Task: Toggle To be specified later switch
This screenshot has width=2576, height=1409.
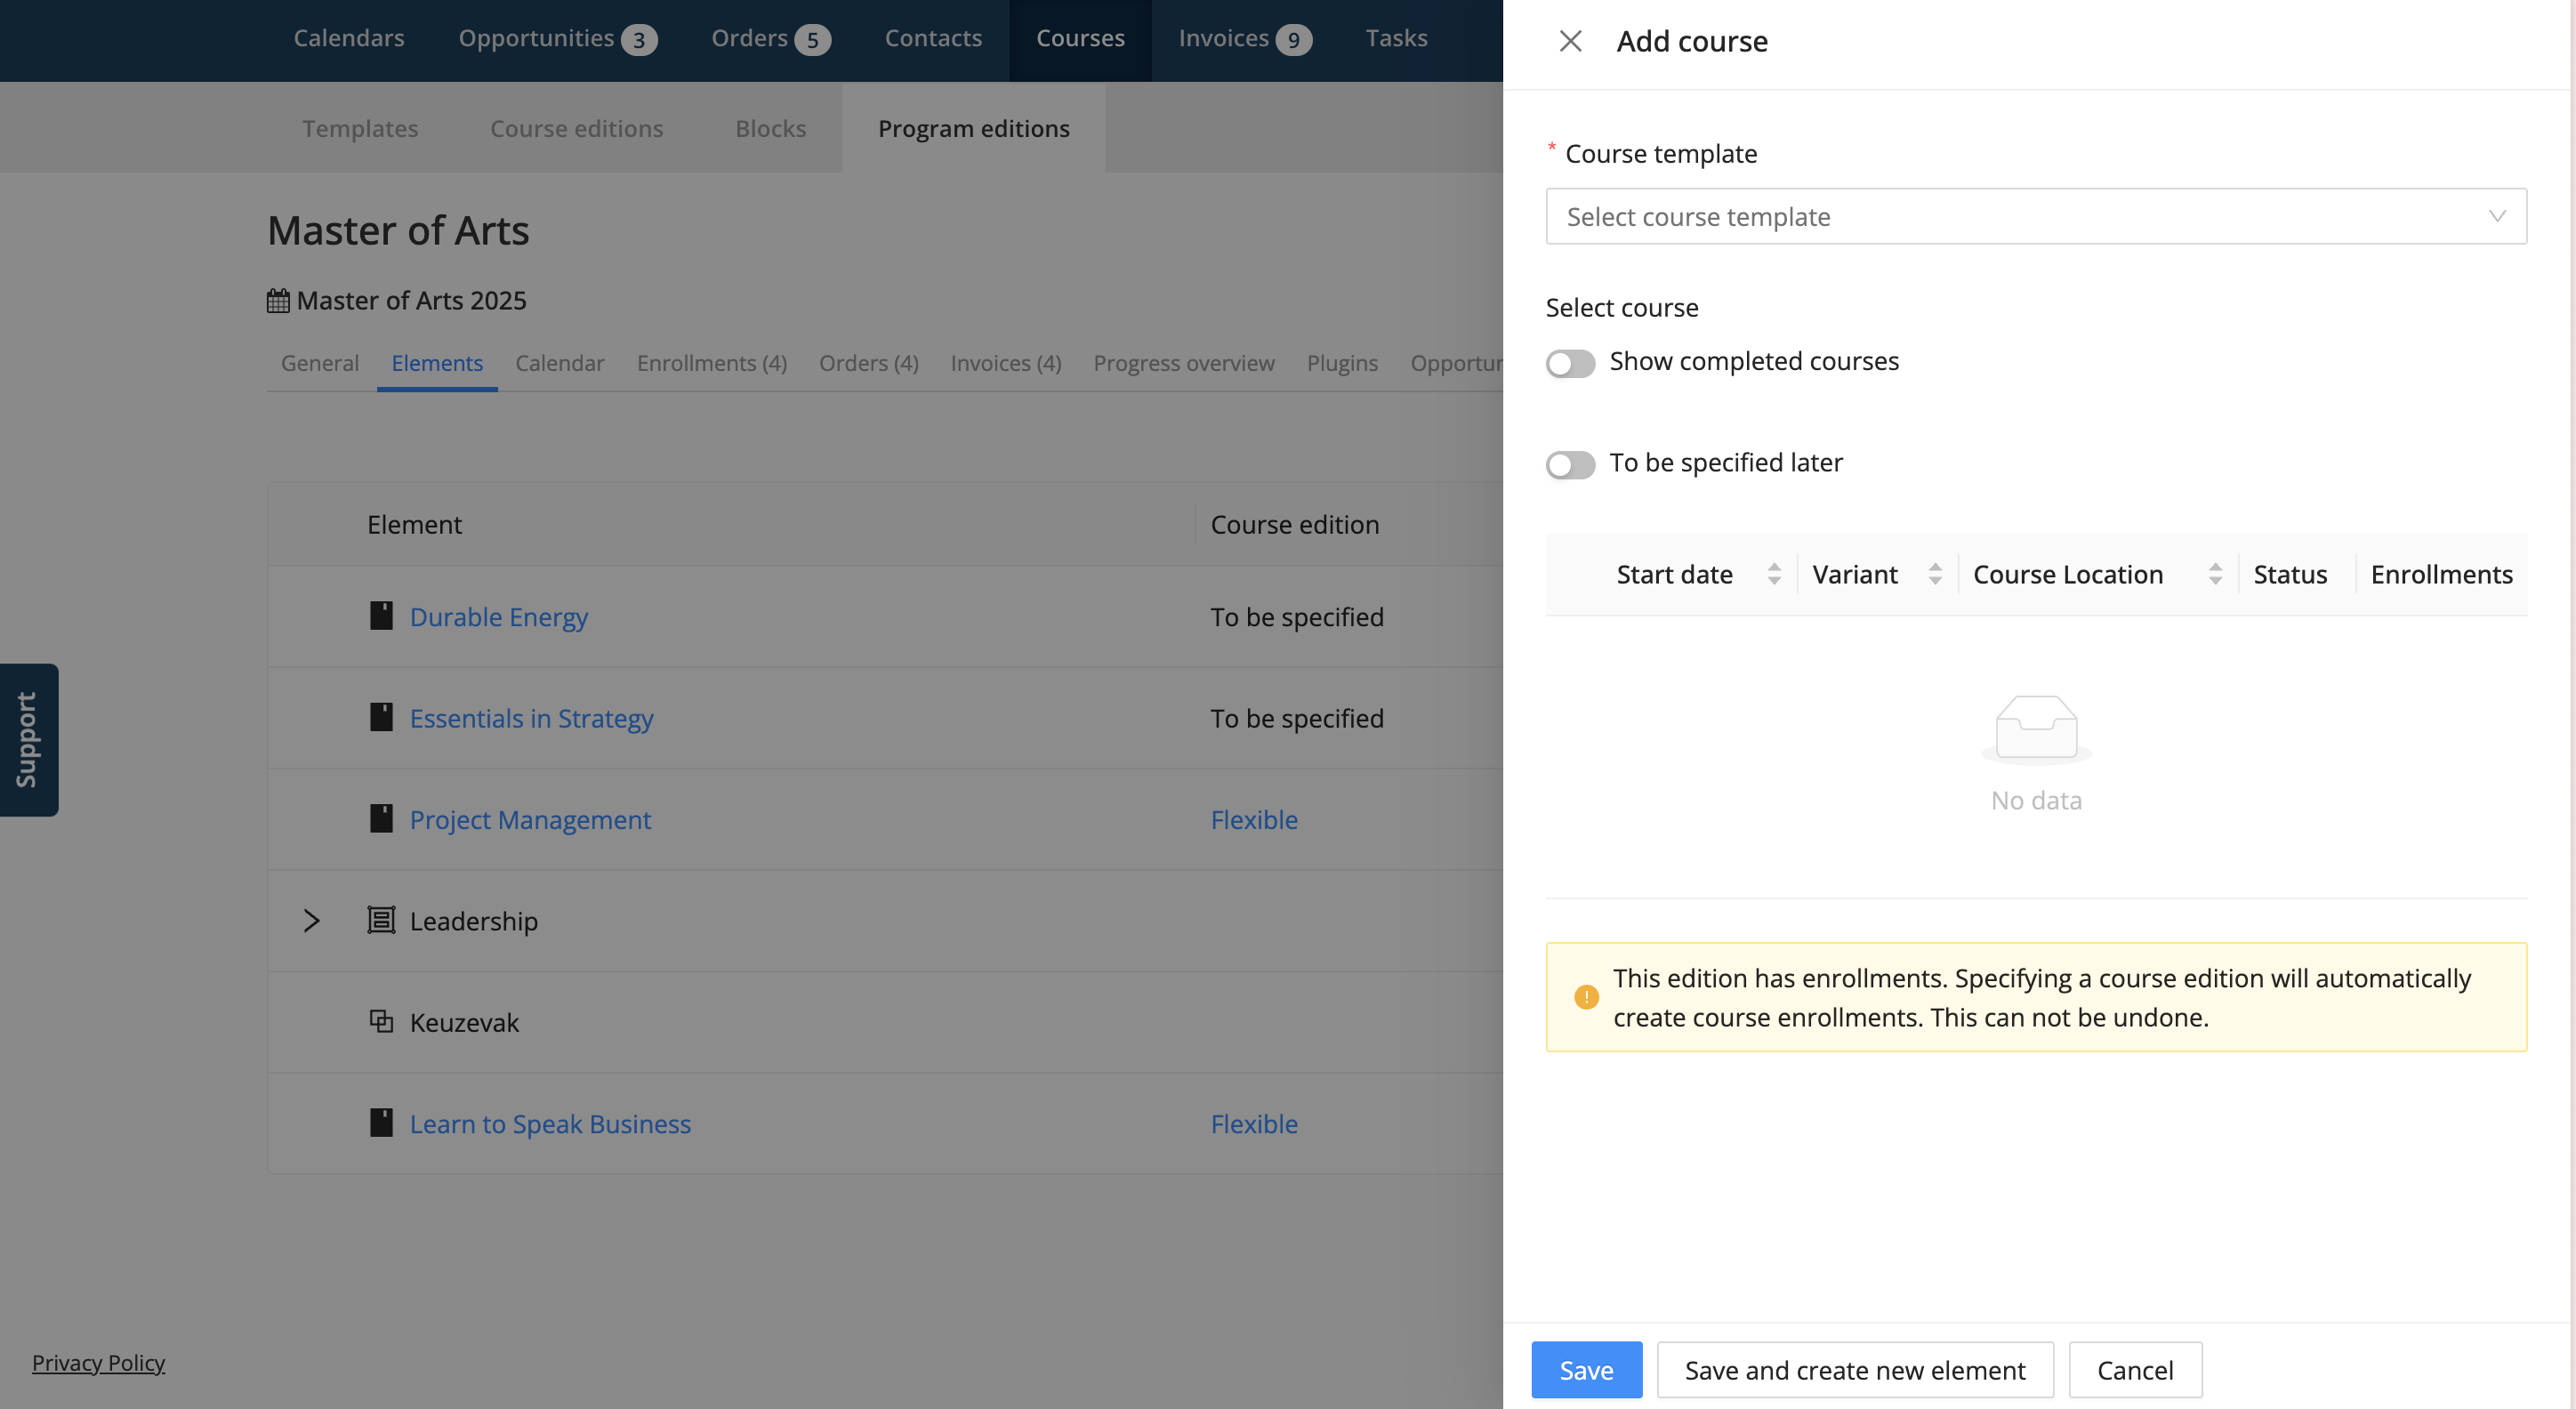Action: tap(1570, 464)
